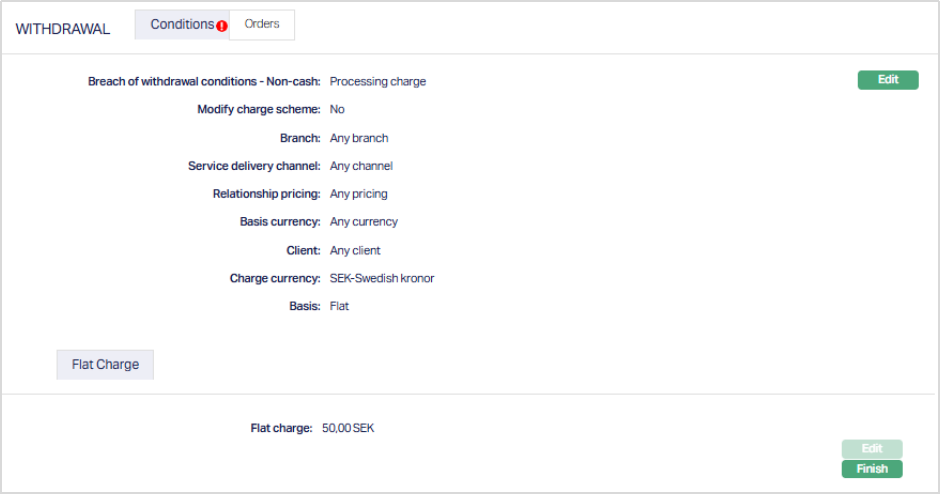Screen dimensions: 940x494
Task: Click the 'Any client' value
Action: (x=355, y=250)
